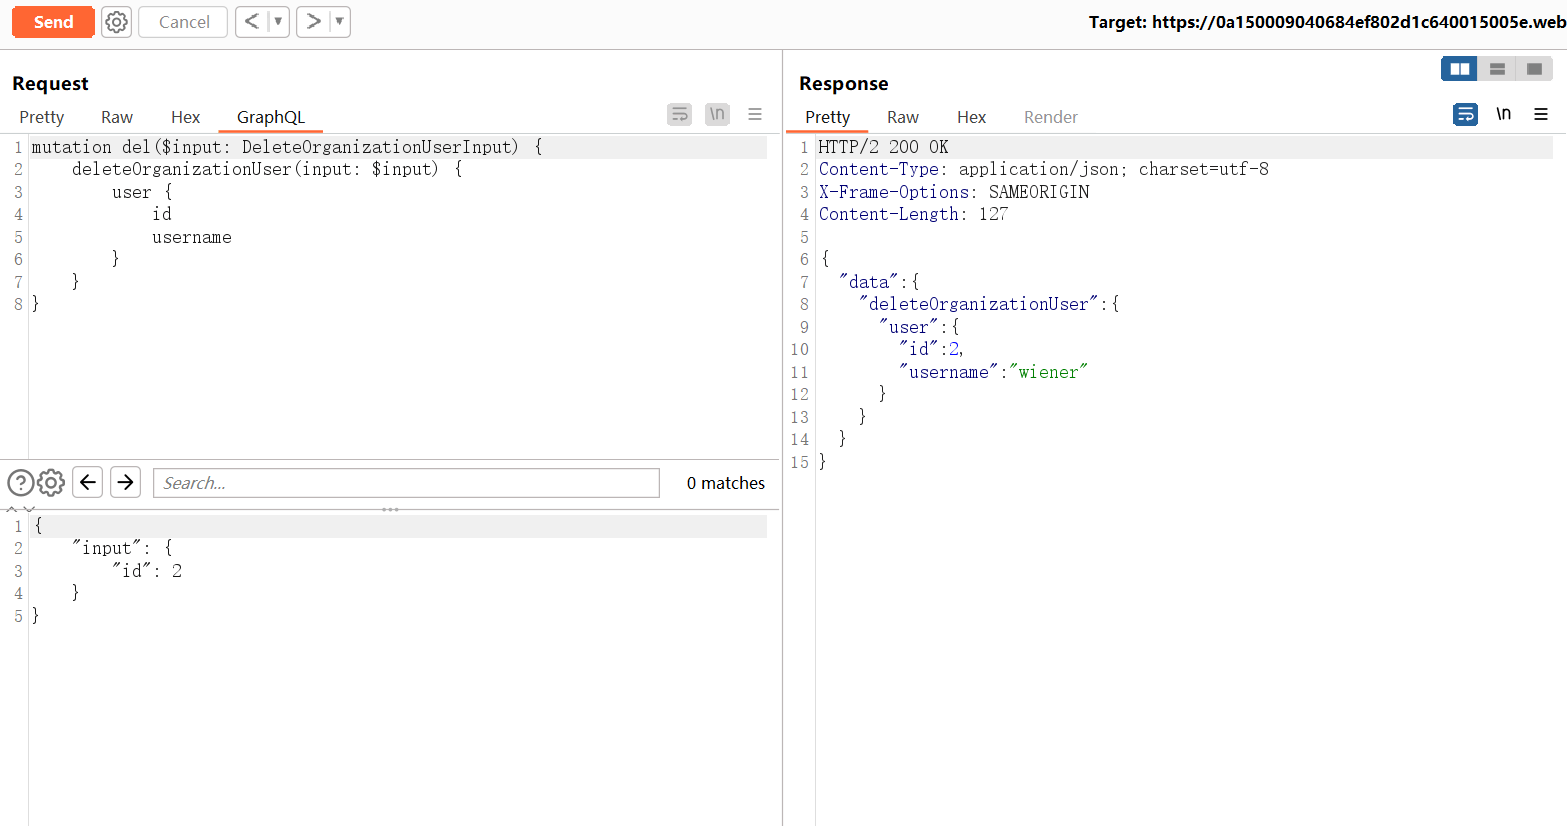Screen dimensions: 1567x826
Task: Open Request panel hamburger menu
Action: click(x=755, y=114)
